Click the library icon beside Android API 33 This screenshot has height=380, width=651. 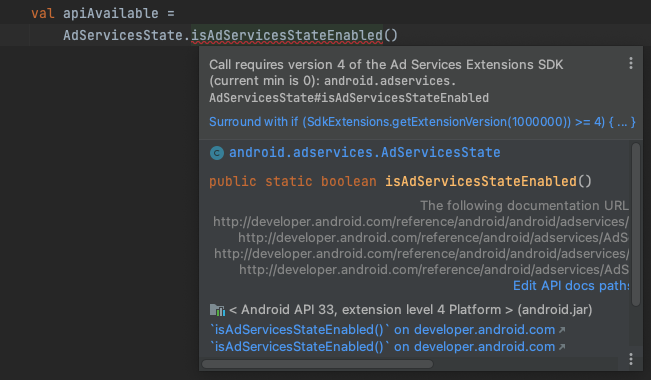tap(217, 310)
